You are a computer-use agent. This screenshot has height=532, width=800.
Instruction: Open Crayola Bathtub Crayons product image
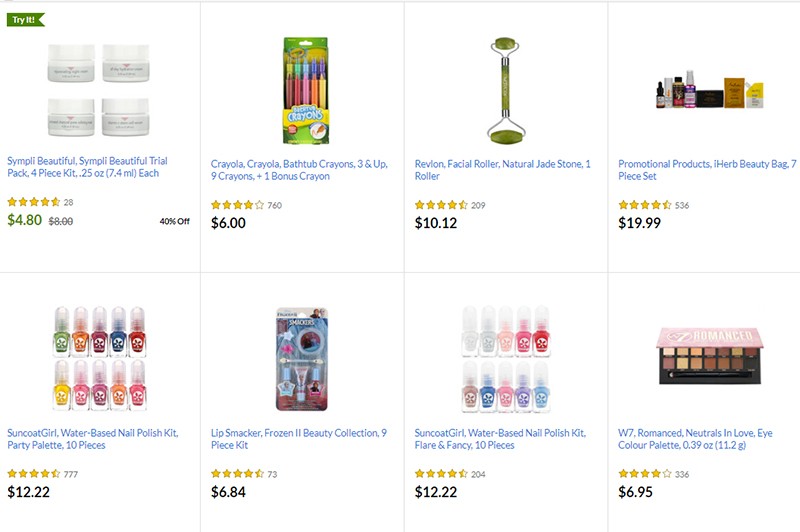point(304,91)
